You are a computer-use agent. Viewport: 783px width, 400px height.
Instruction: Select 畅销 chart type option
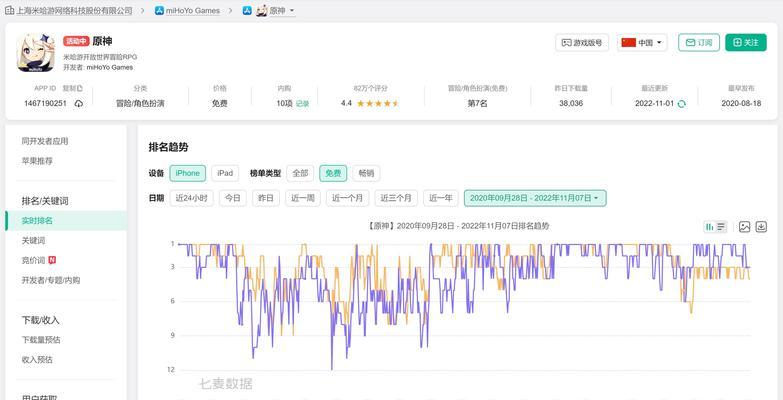[366, 173]
